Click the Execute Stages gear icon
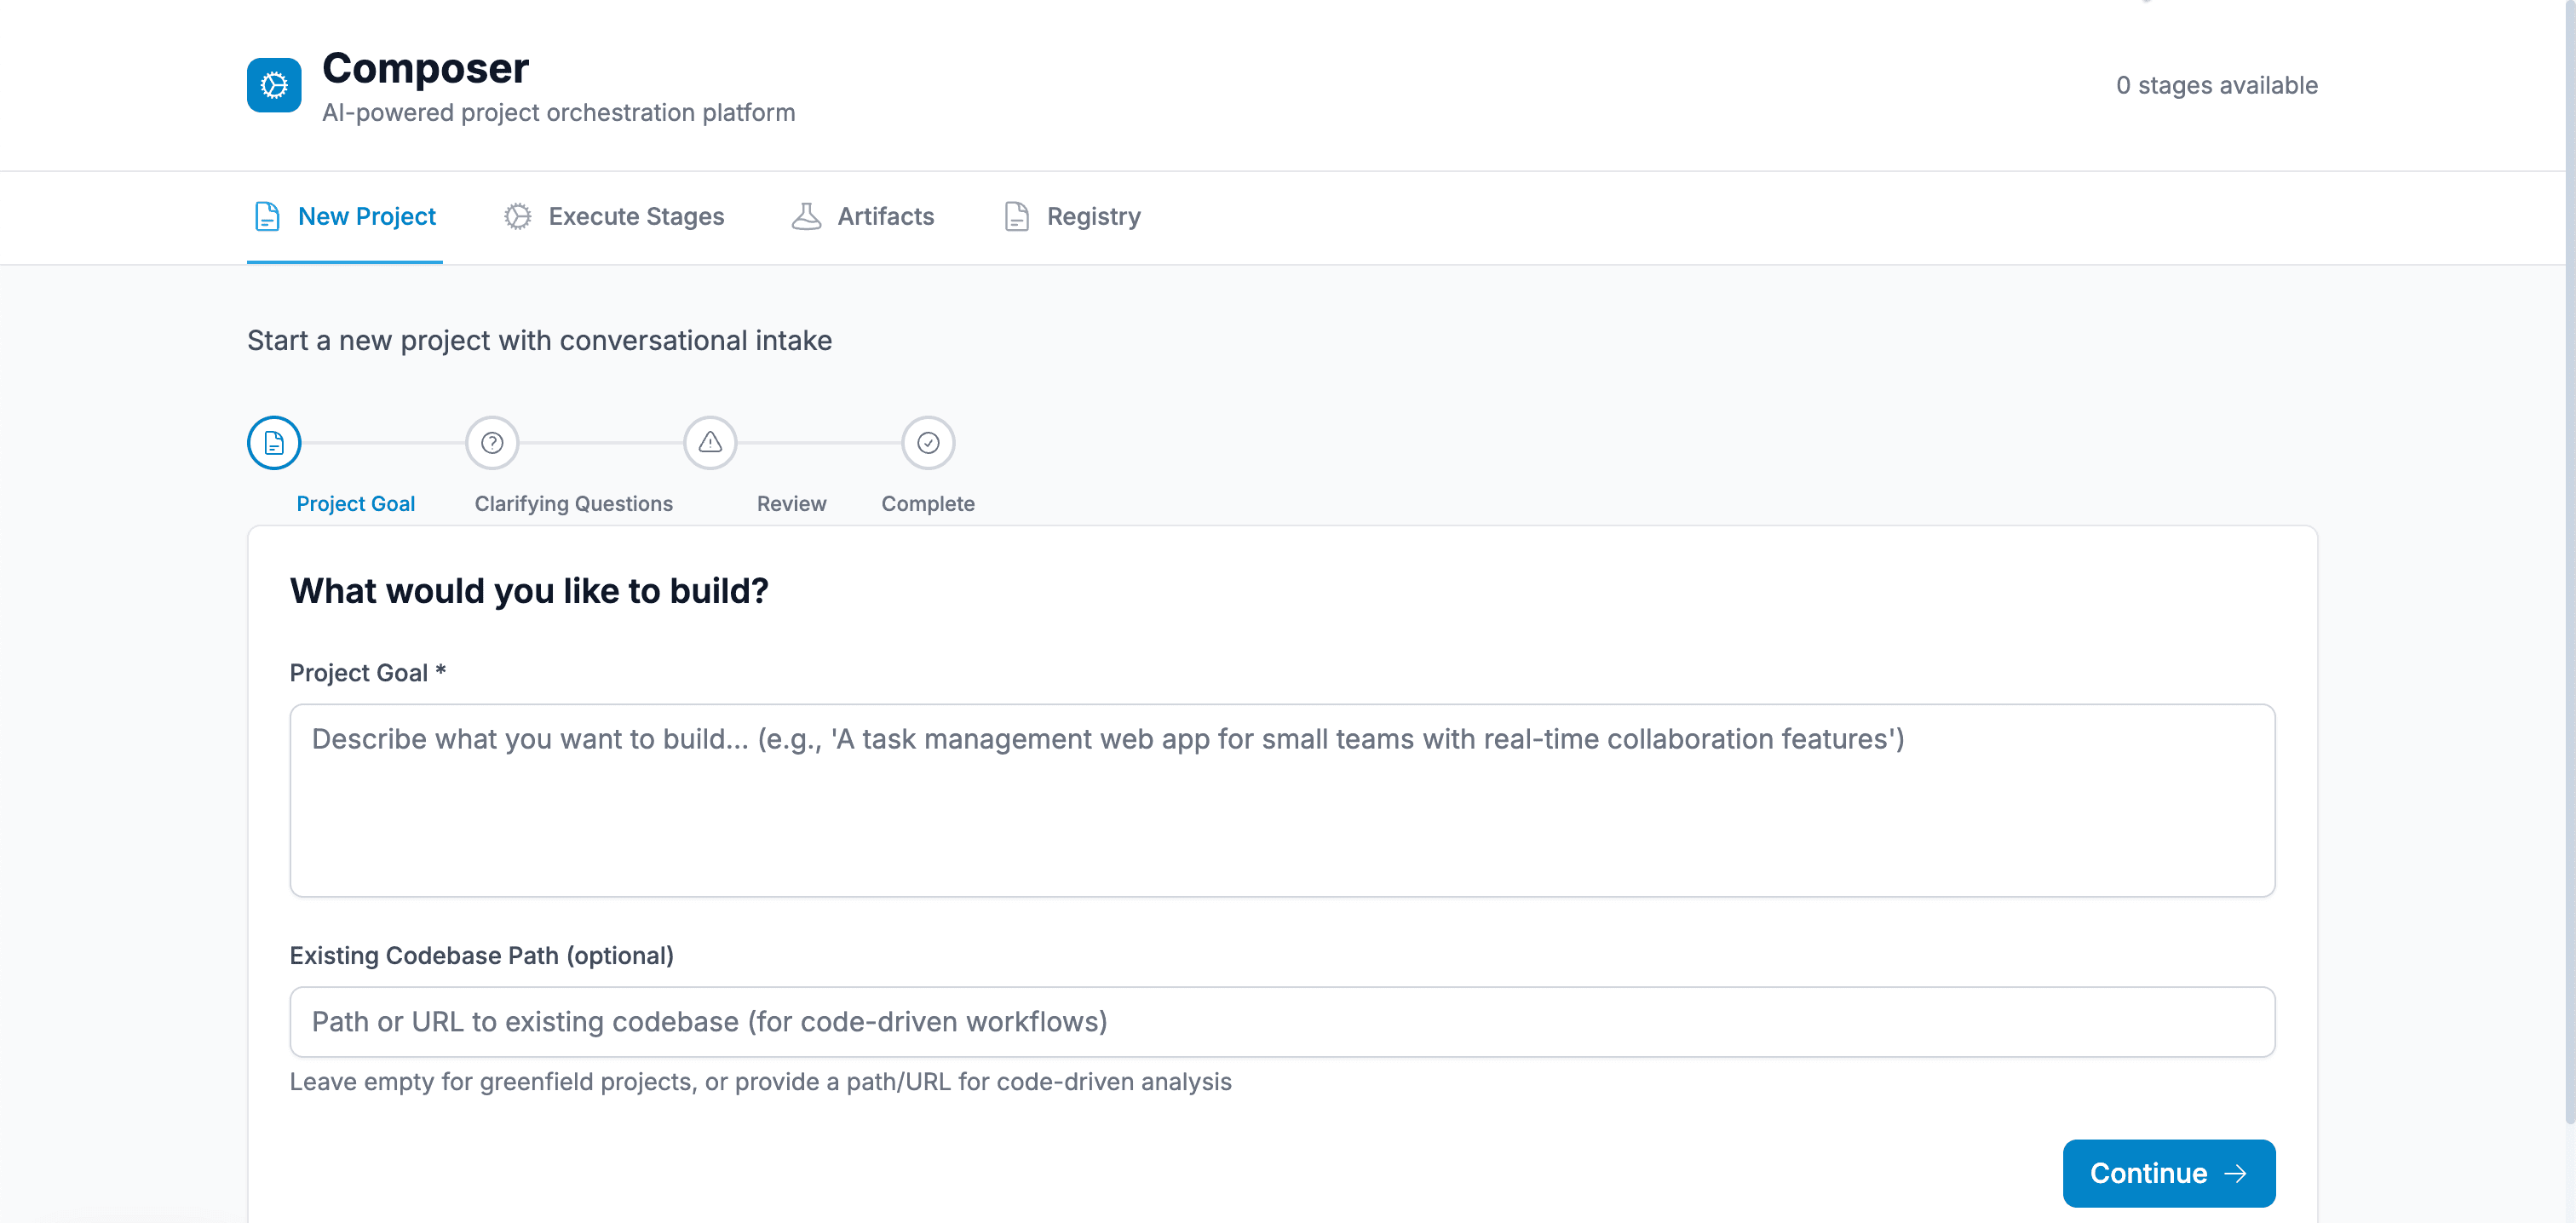The width and height of the screenshot is (2576, 1223). pyautogui.click(x=517, y=216)
